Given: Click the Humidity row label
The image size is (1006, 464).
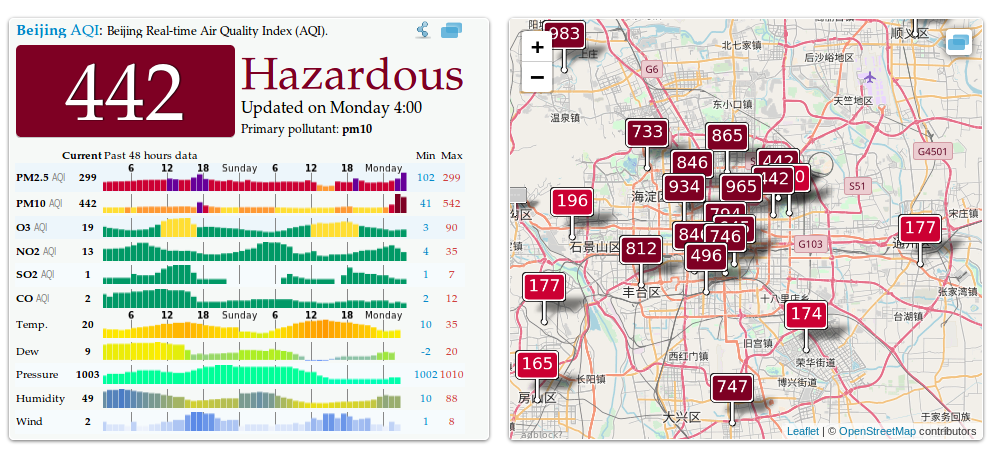Looking at the screenshot, I should 40,399.
